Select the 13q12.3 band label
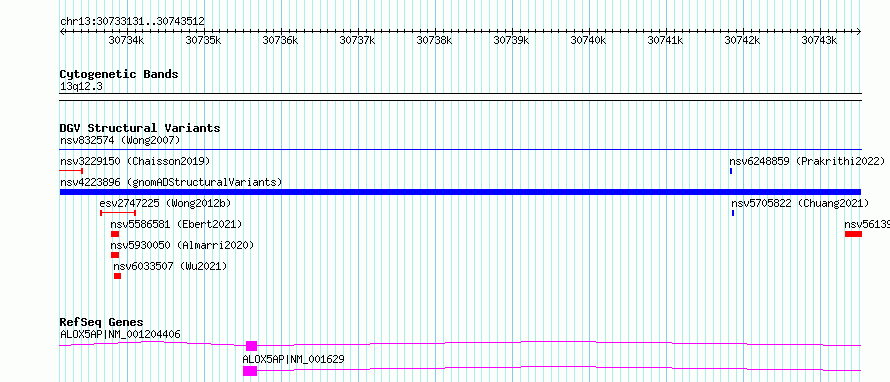This screenshot has height=382, width=890. click(x=82, y=87)
